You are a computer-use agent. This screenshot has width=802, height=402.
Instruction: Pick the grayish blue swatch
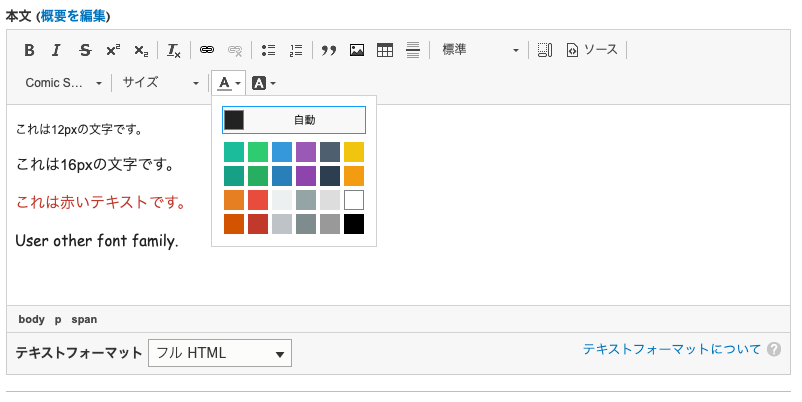pos(330,152)
